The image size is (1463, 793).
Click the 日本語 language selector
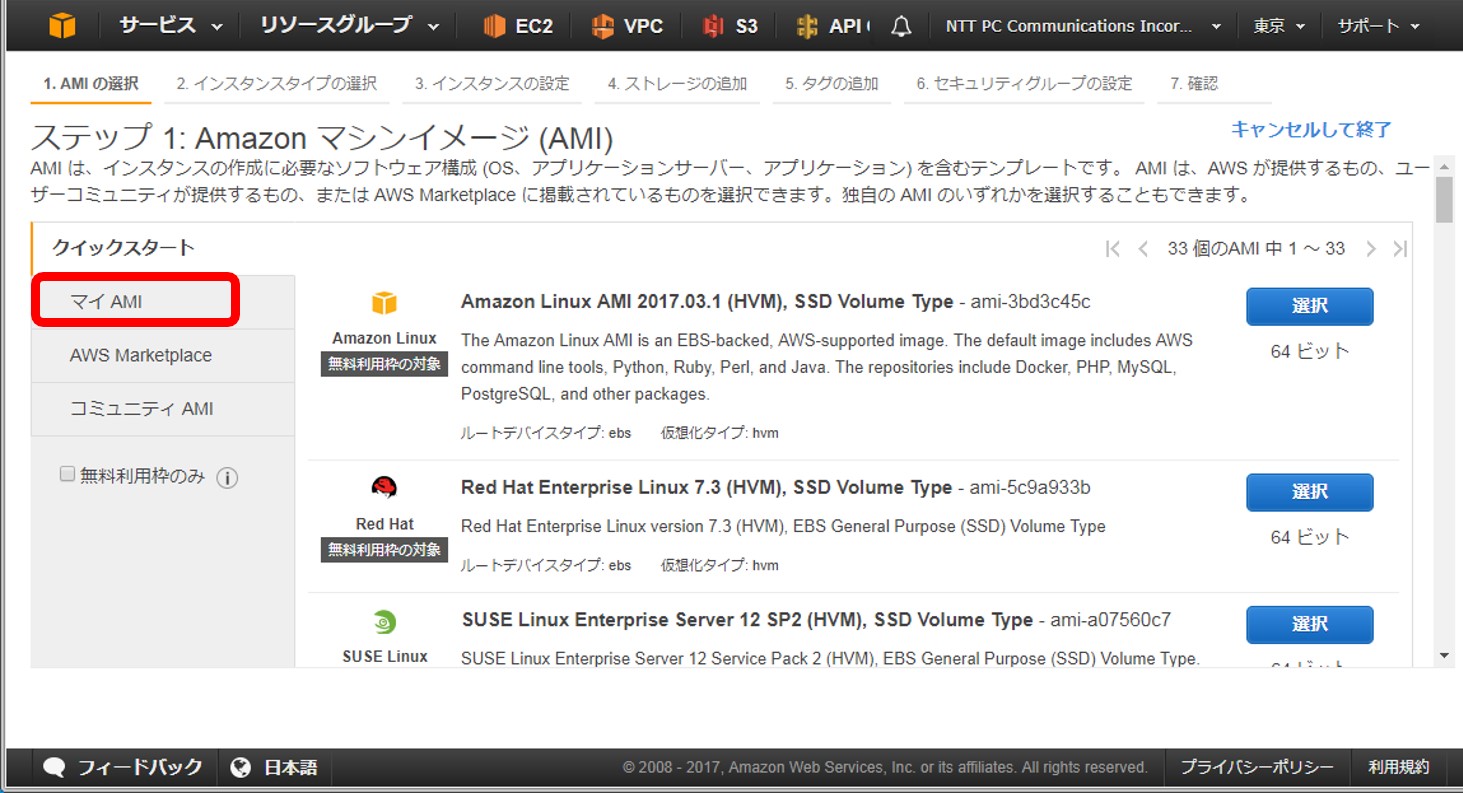[273, 768]
